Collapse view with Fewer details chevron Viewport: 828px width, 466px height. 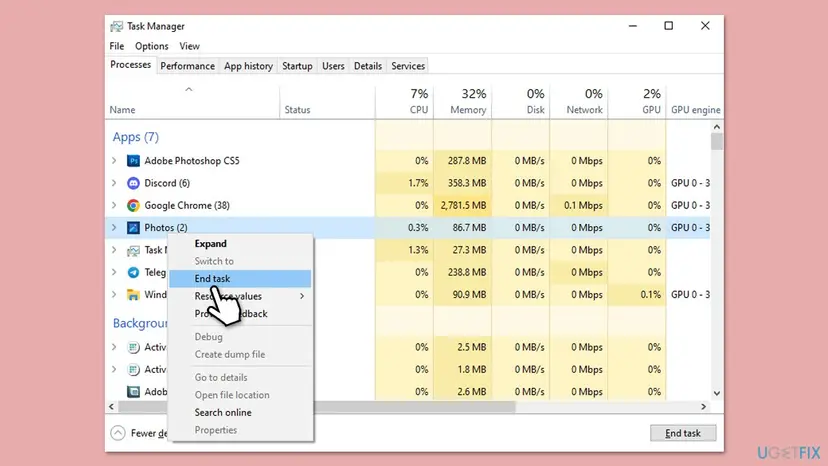[118, 433]
